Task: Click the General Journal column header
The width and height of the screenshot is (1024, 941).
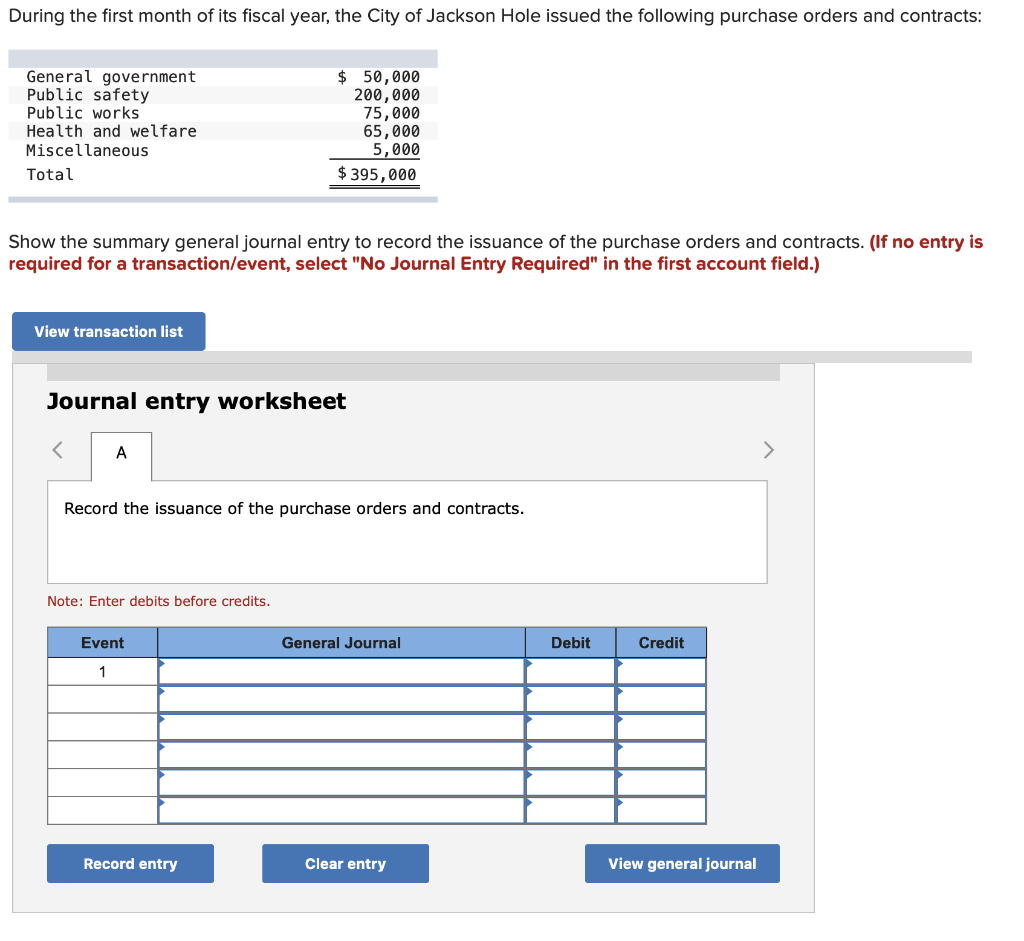Action: tap(342, 643)
